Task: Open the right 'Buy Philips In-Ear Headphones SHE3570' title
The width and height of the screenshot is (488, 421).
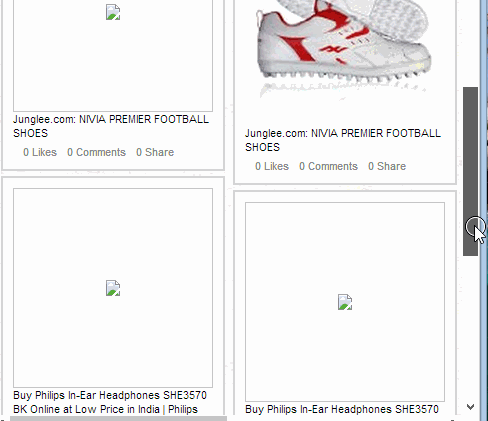Action: pos(342,409)
